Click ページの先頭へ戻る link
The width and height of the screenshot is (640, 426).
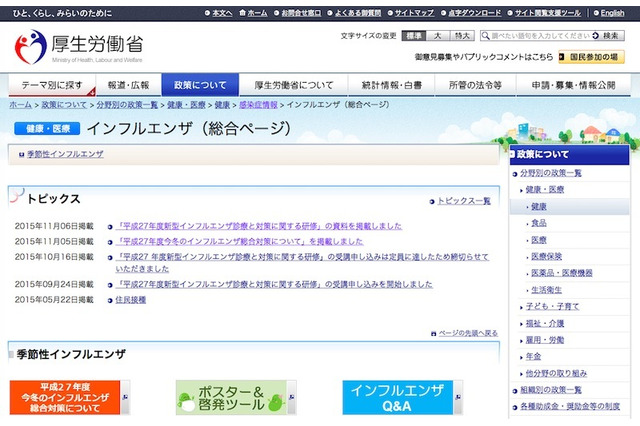click(468, 333)
